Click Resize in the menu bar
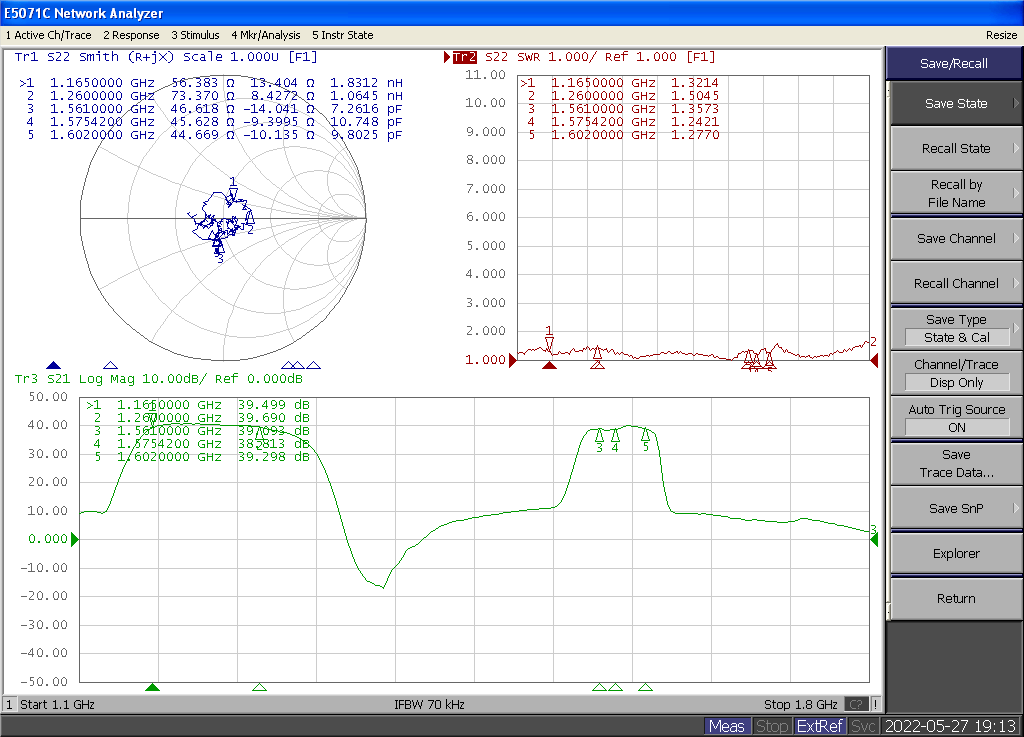Image resolution: width=1024 pixels, height=737 pixels. (1001, 35)
